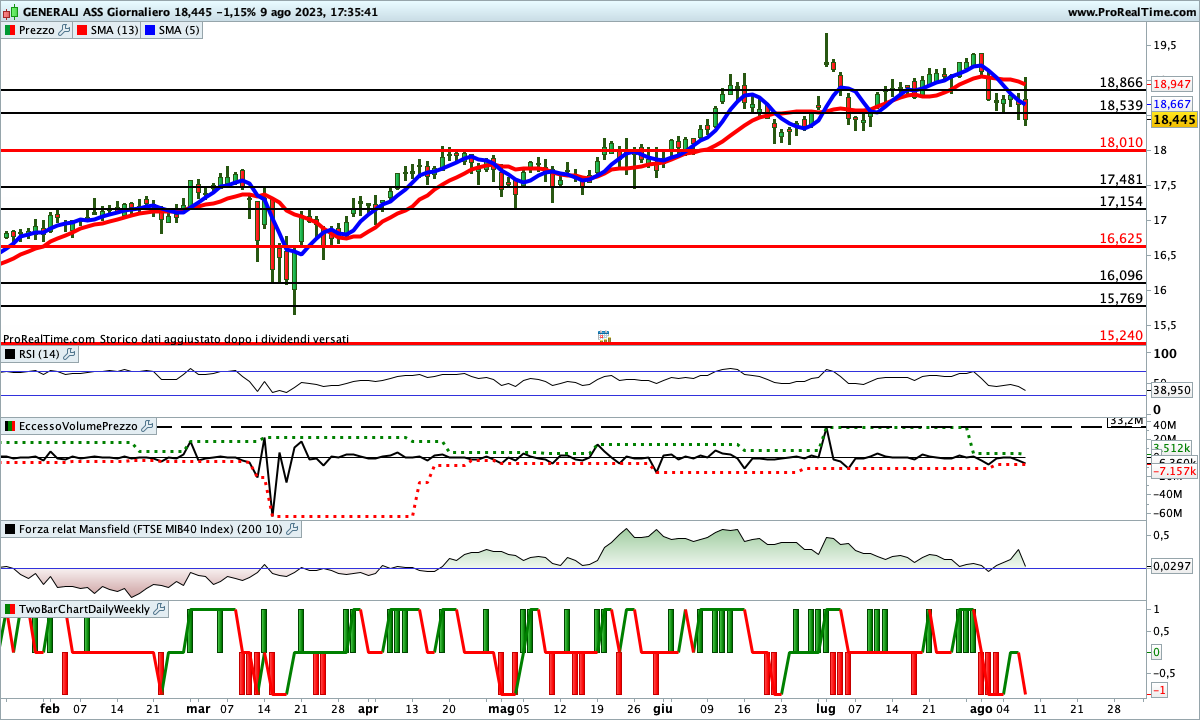Select the SMA (5) indicator label
Viewport: 1200px width, 720px height.
[181, 30]
